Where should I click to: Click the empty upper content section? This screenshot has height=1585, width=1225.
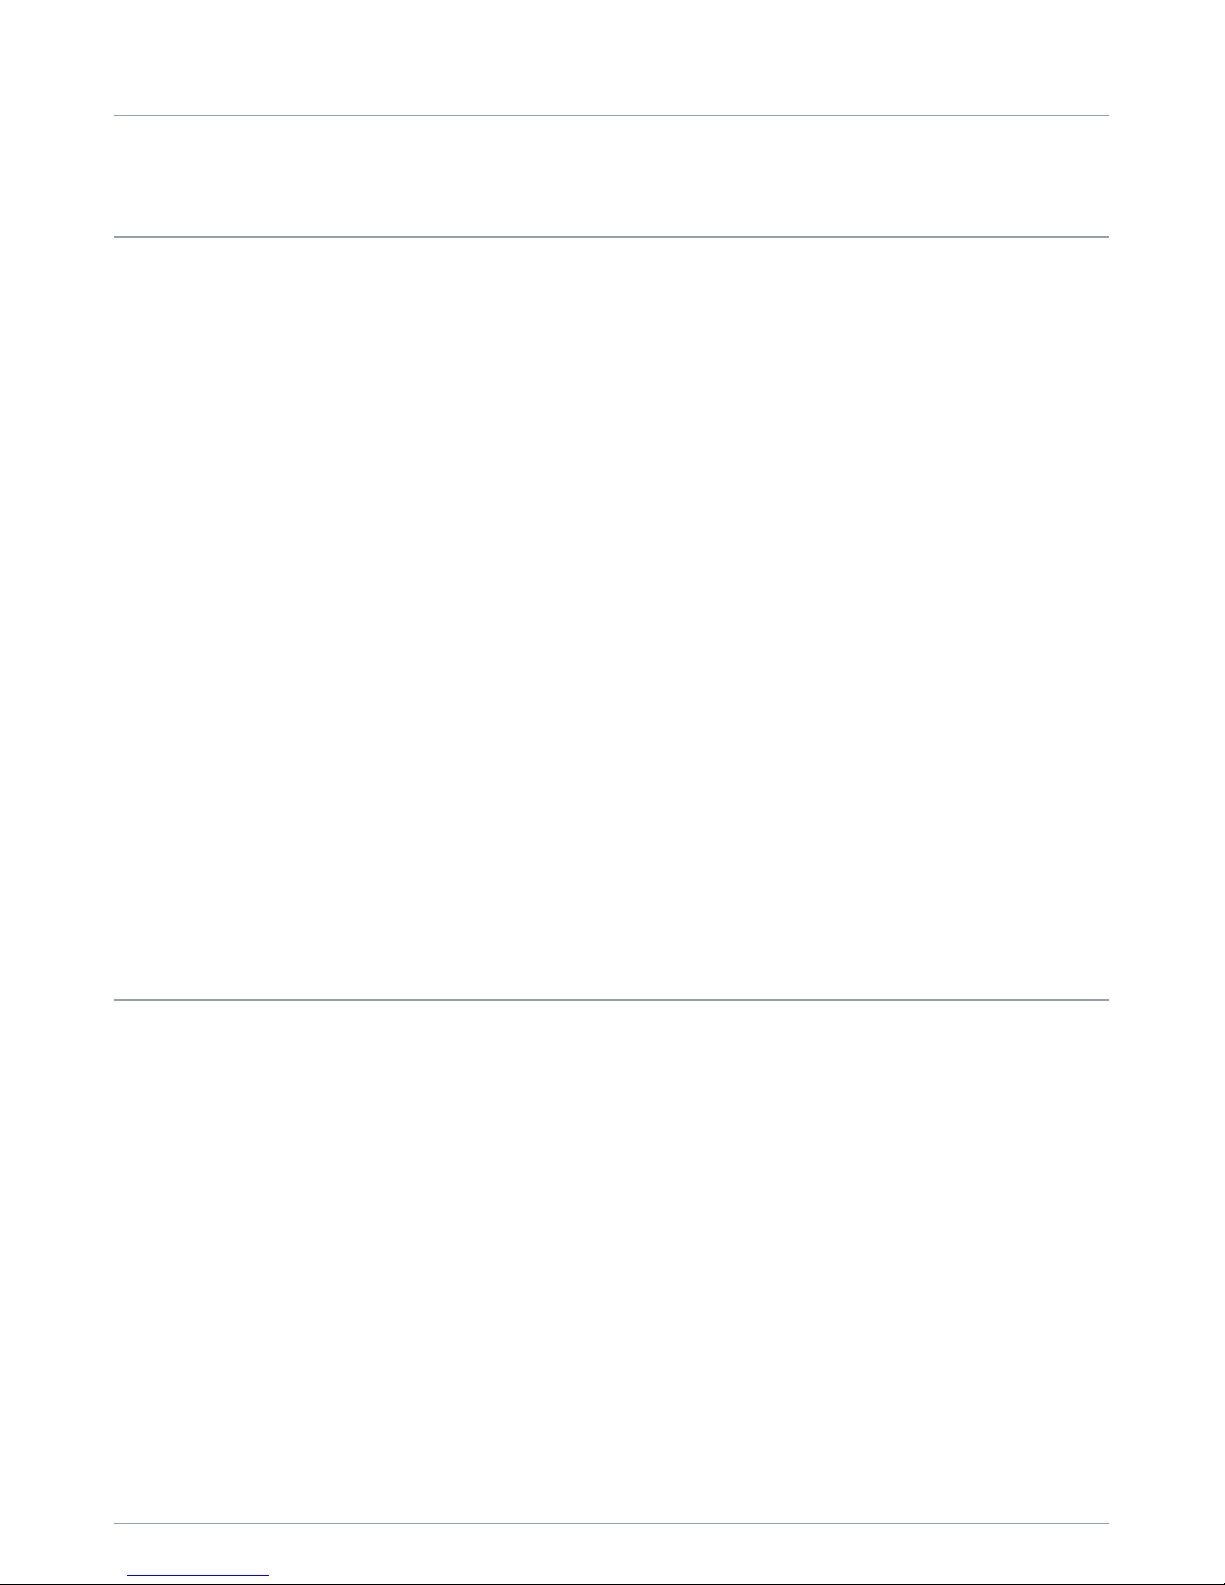(611, 618)
